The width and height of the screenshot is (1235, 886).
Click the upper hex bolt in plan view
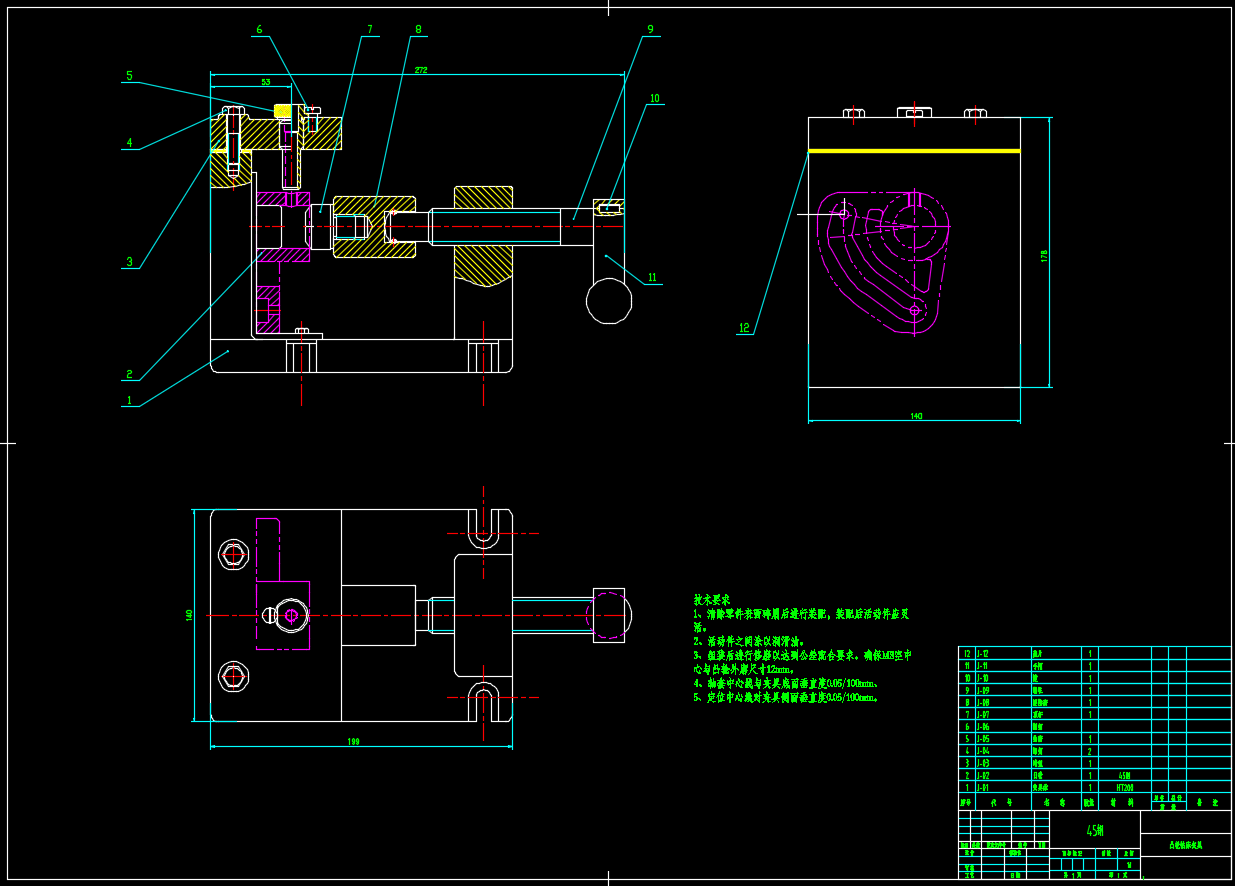(234, 554)
